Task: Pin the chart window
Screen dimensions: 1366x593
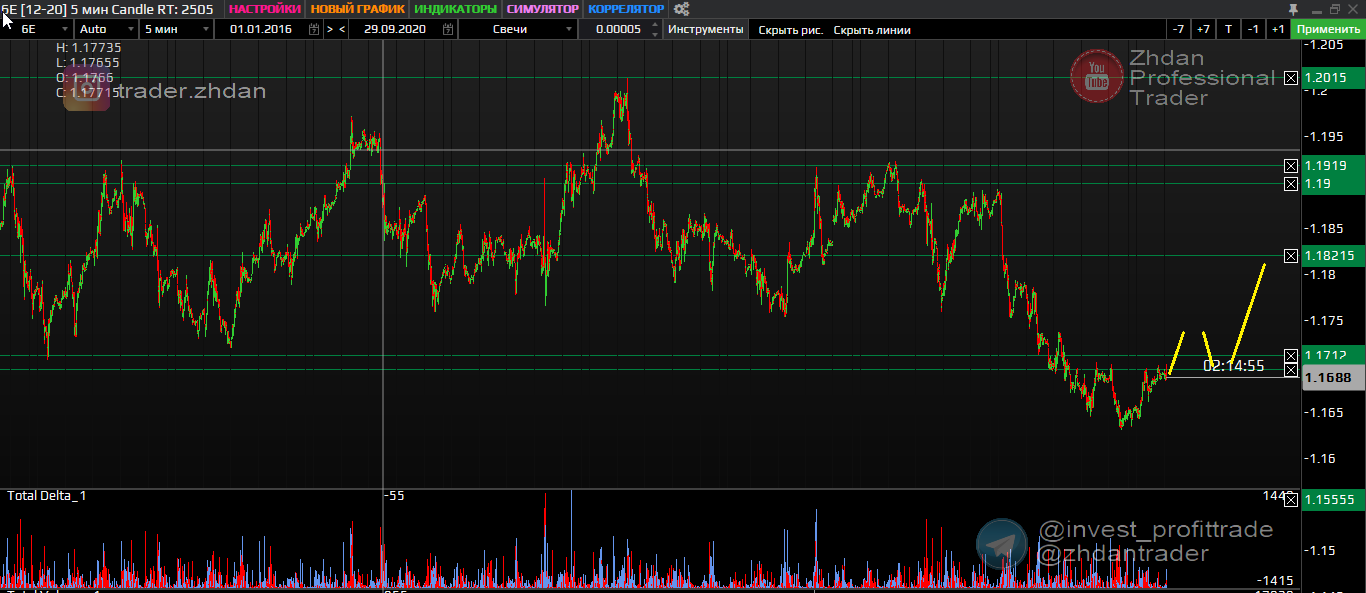Action: [1293, 9]
